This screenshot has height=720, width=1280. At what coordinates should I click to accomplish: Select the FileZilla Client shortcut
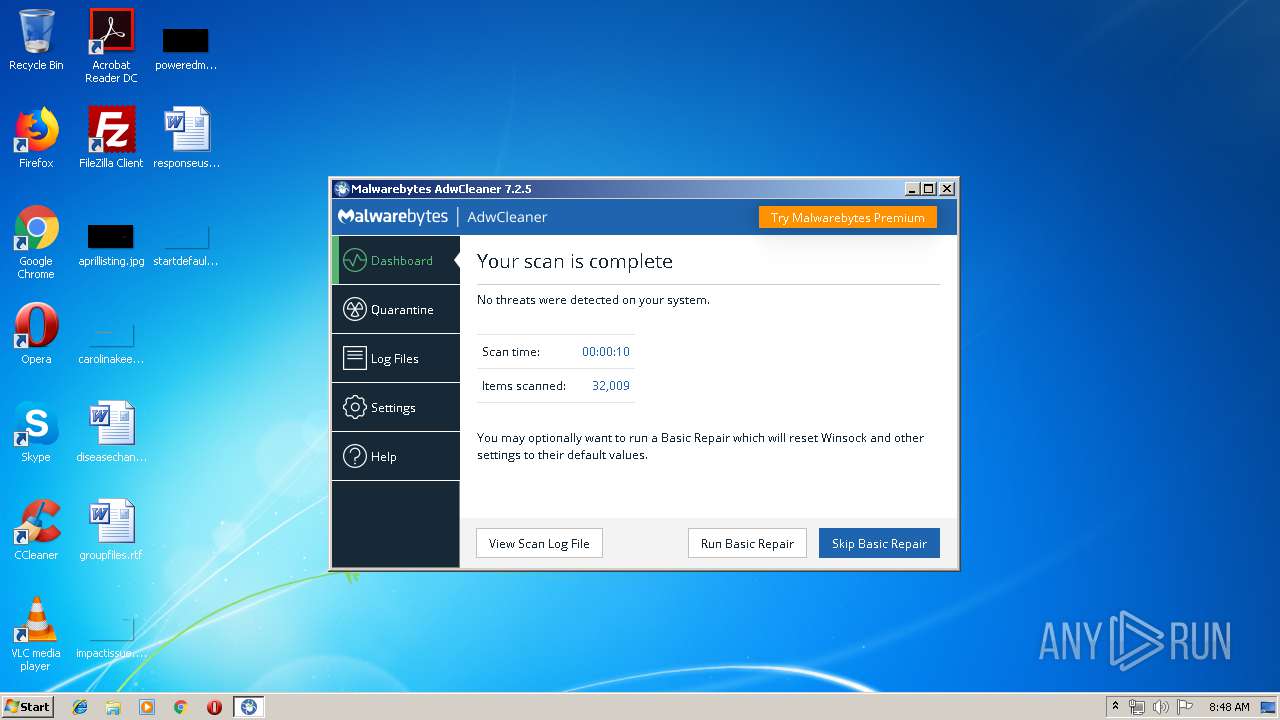pyautogui.click(x=111, y=138)
